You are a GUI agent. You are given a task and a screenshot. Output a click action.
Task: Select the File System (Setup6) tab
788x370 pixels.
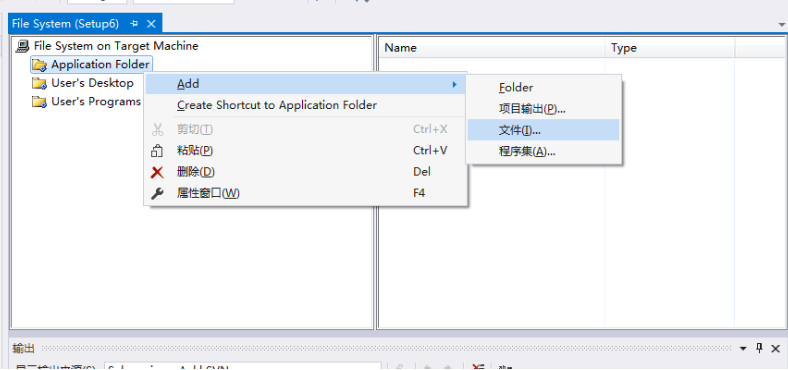pyautogui.click(x=65, y=24)
